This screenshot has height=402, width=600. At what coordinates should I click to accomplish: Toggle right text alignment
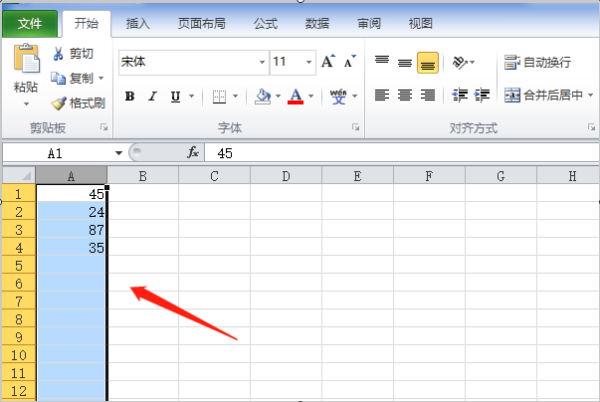tap(427, 95)
